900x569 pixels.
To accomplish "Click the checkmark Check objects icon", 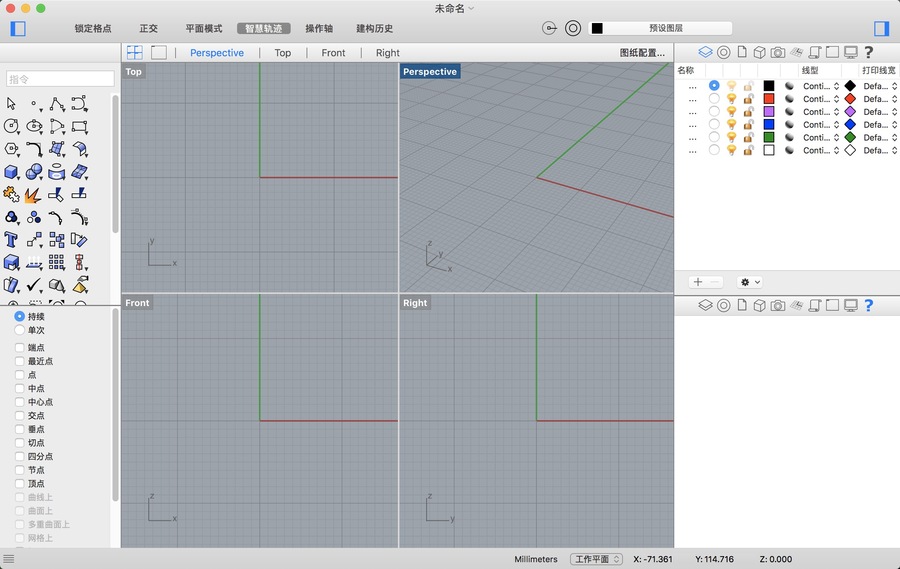I will pyautogui.click(x=34, y=285).
